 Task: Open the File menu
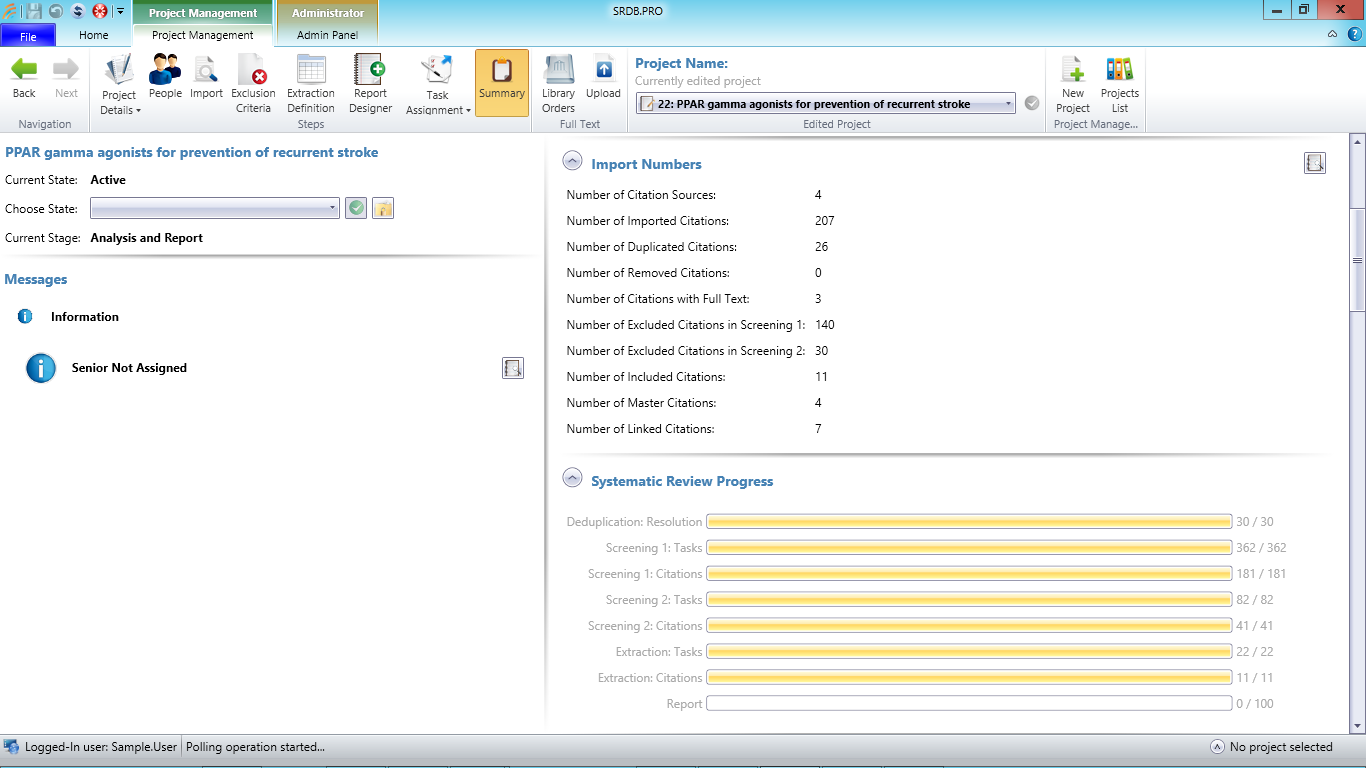(28, 36)
